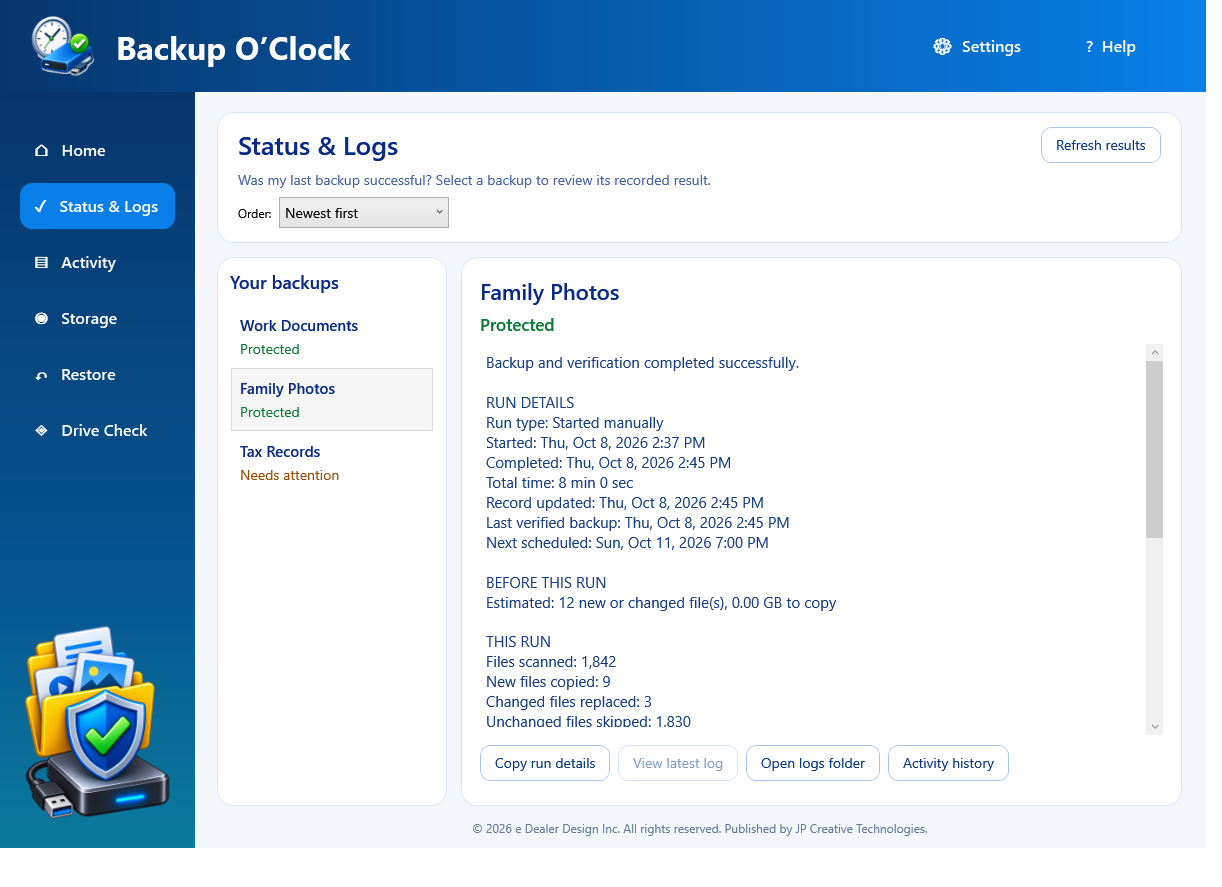The height and width of the screenshot is (887, 1222).
Task: Click the THIS RUN section label
Action: (518, 642)
